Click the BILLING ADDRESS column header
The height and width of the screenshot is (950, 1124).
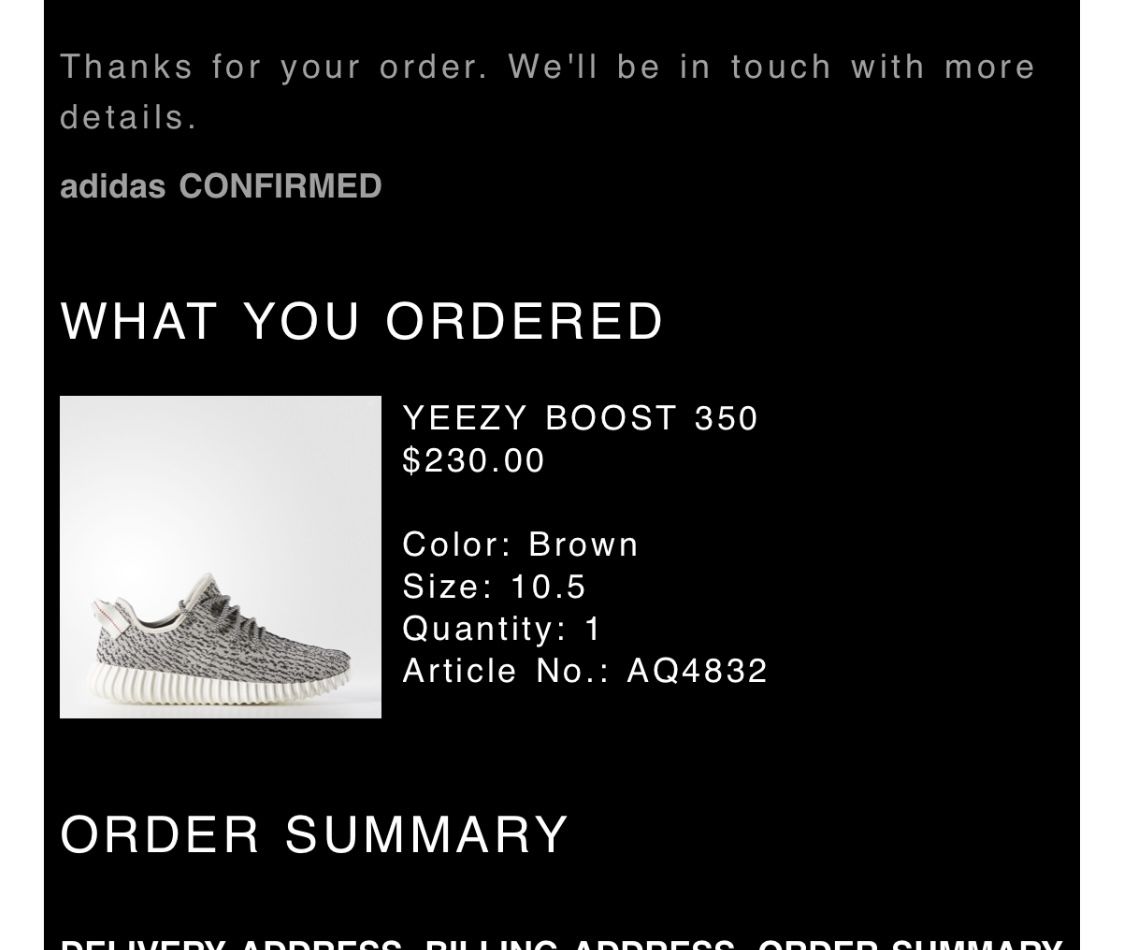click(x=580, y=944)
